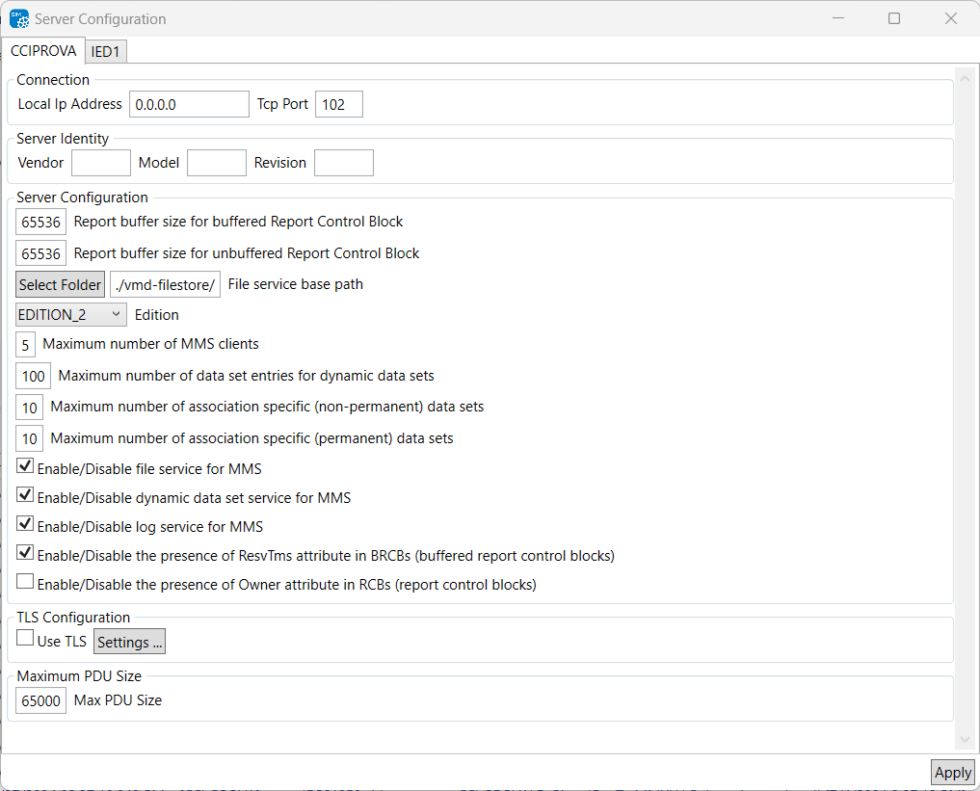Edit the Tcp Port value

[x=339, y=103]
